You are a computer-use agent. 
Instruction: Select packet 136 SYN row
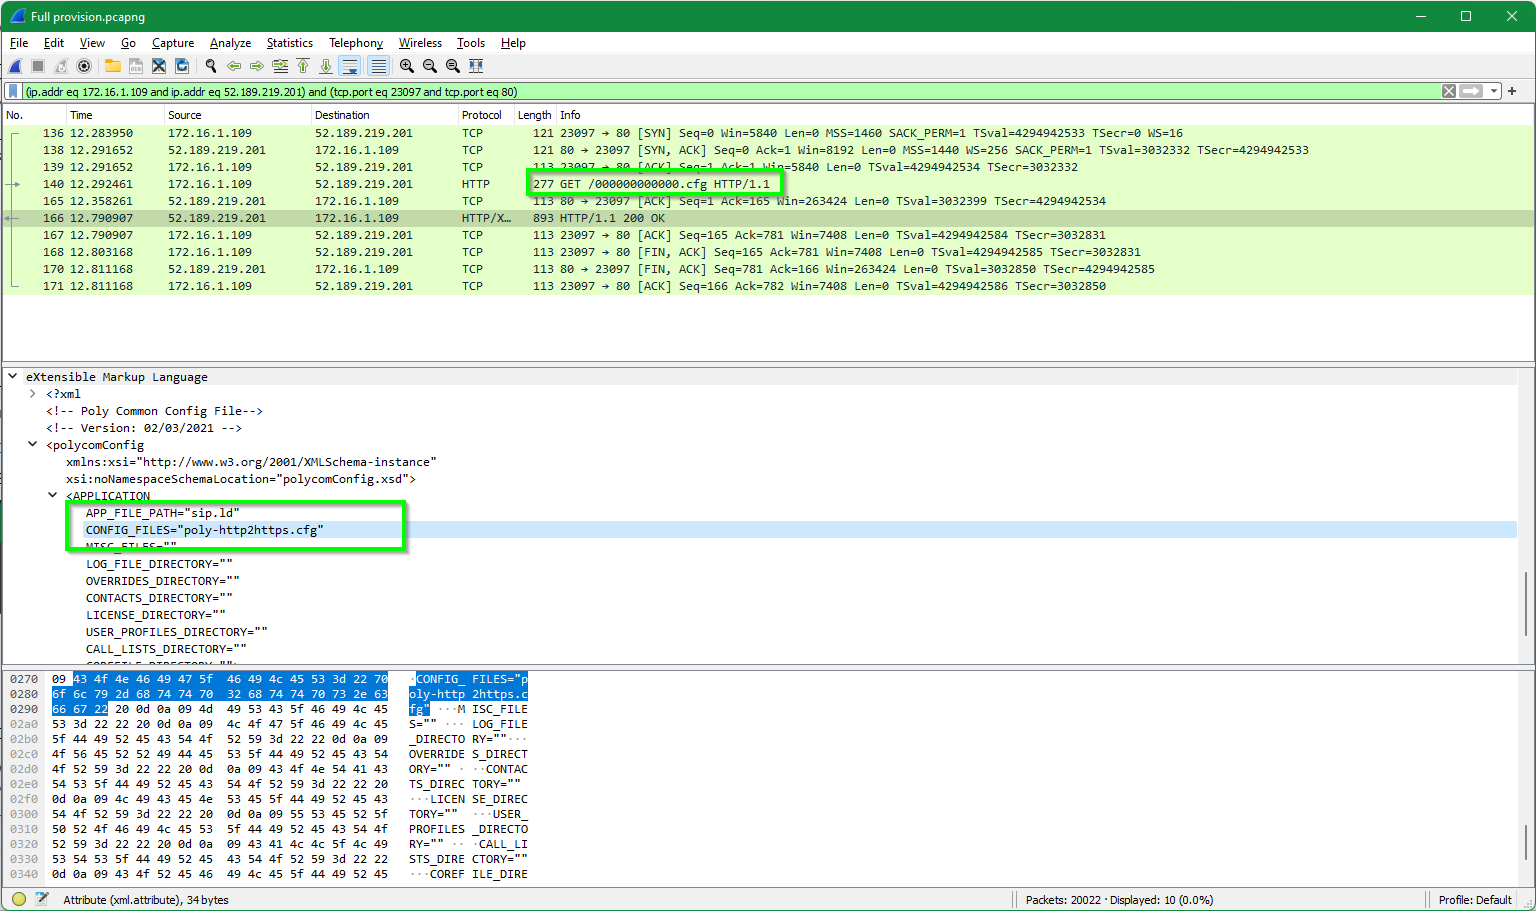click(x=768, y=133)
